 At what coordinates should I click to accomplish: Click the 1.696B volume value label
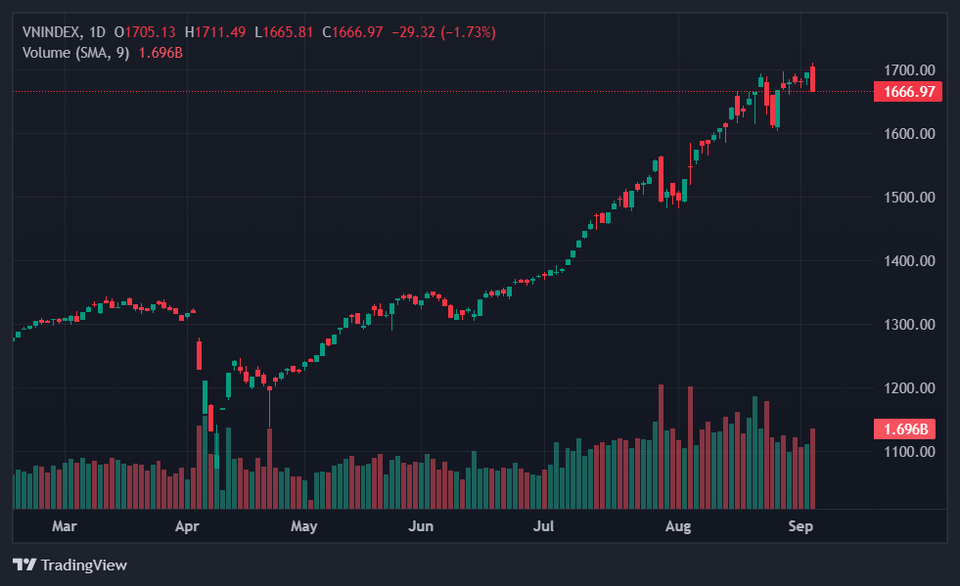click(905, 429)
